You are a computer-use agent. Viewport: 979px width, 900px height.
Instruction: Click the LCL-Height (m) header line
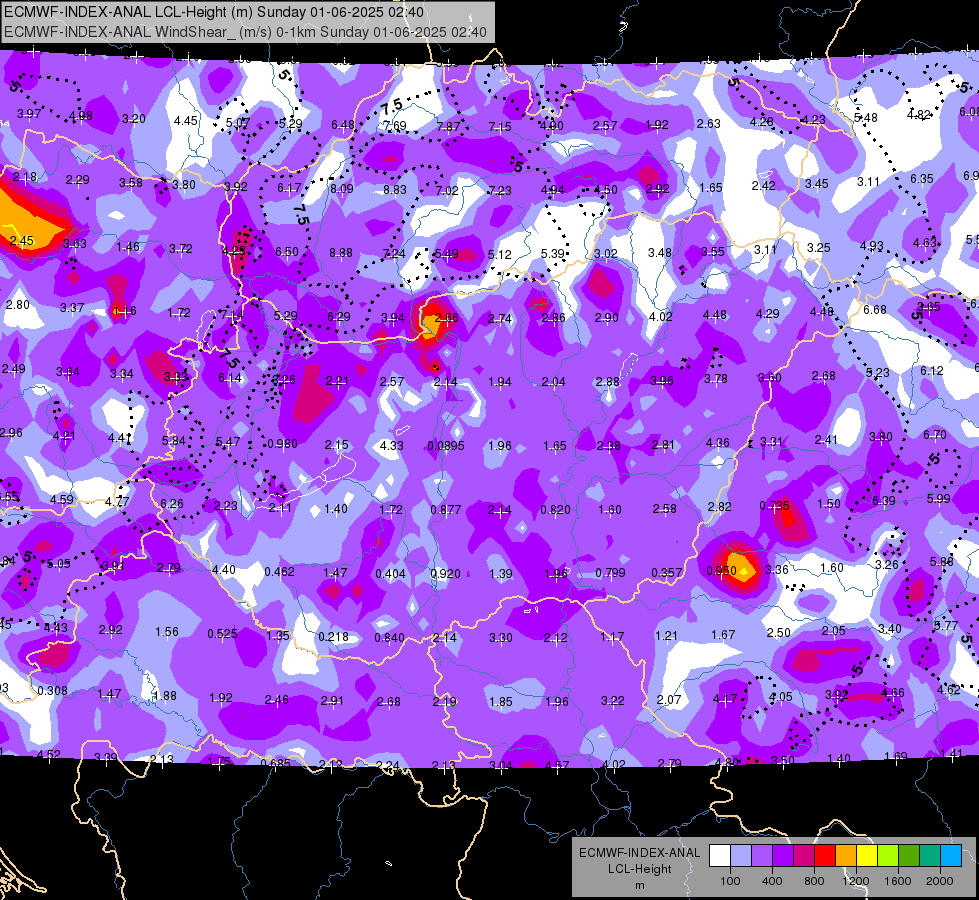214,12
